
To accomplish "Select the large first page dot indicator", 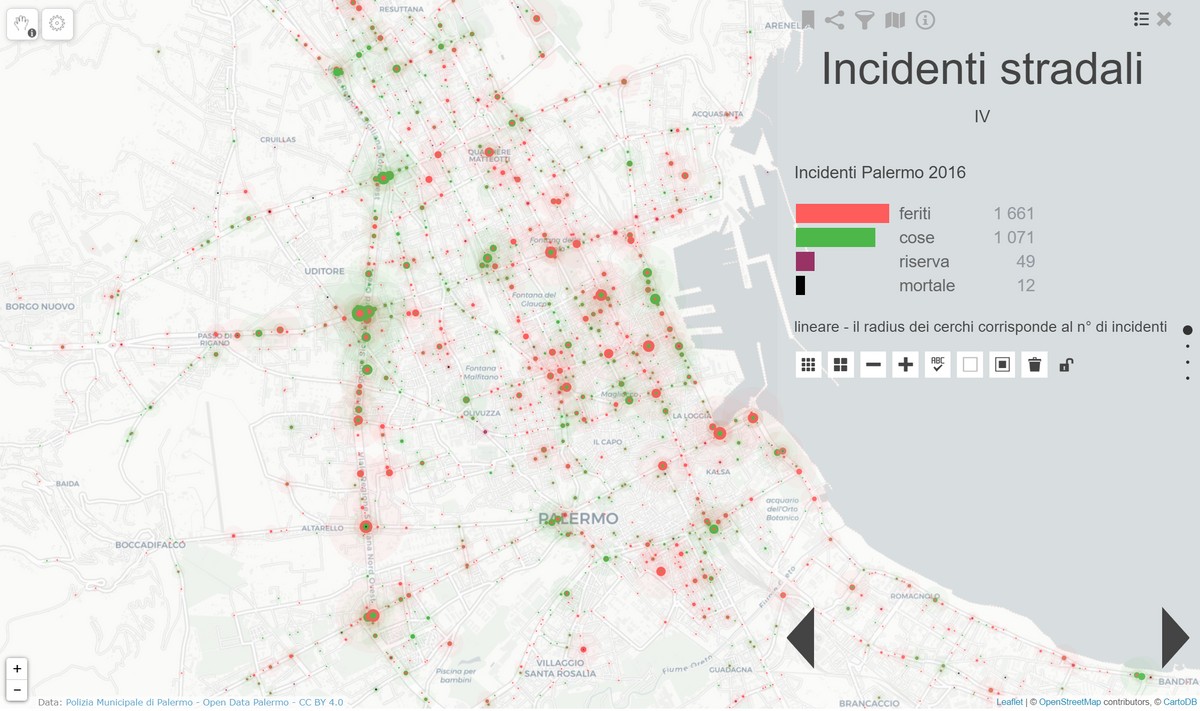I will 1188,329.
